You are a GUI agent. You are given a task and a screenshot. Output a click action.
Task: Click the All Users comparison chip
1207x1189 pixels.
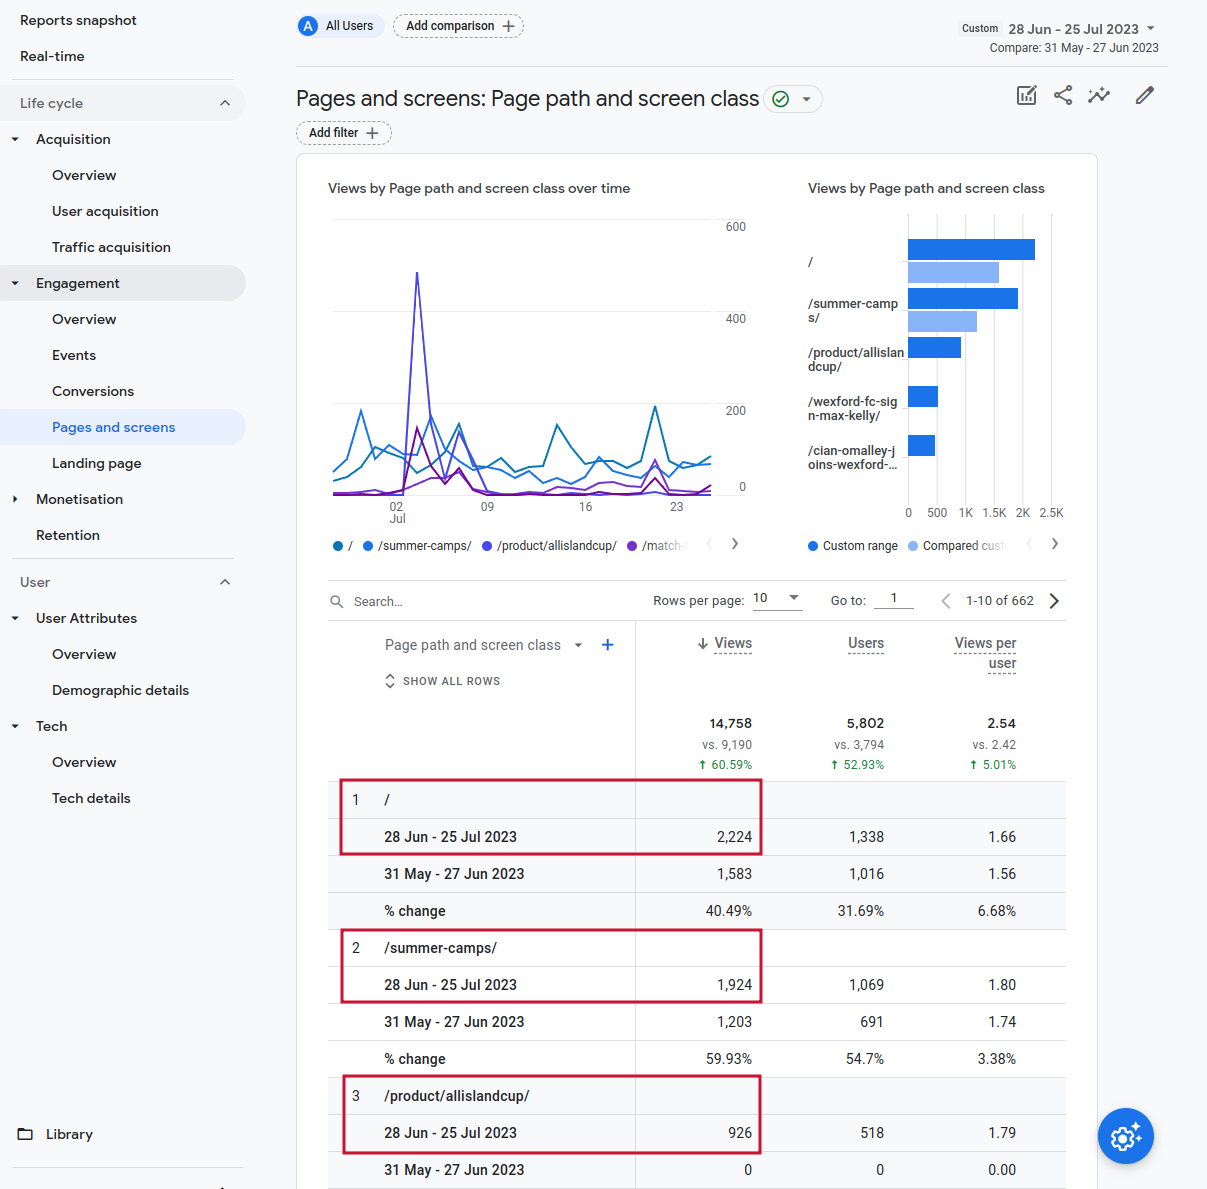pyautogui.click(x=339, y=25)
